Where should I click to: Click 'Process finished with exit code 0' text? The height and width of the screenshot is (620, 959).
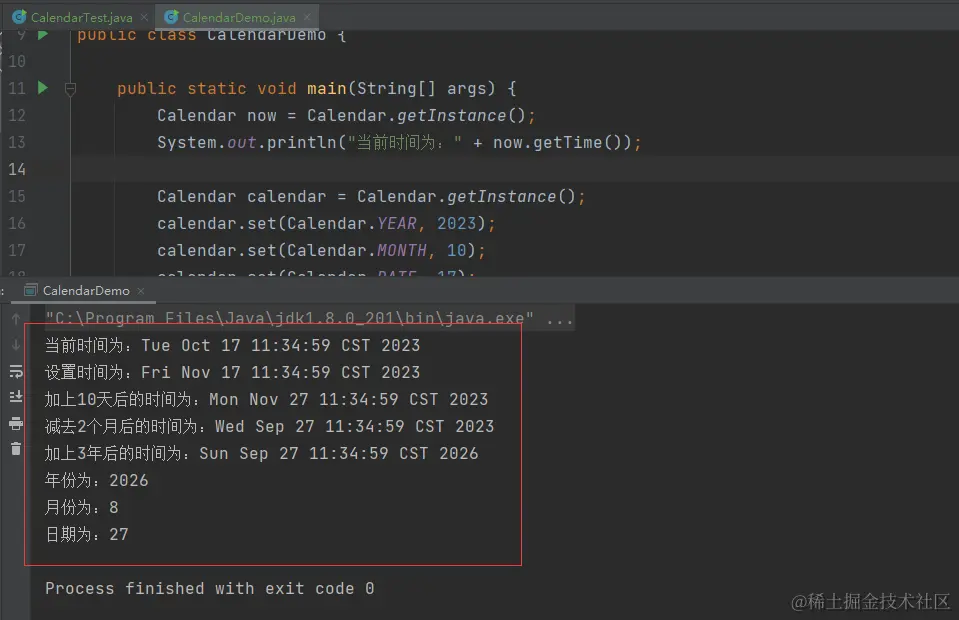point(209,588)
